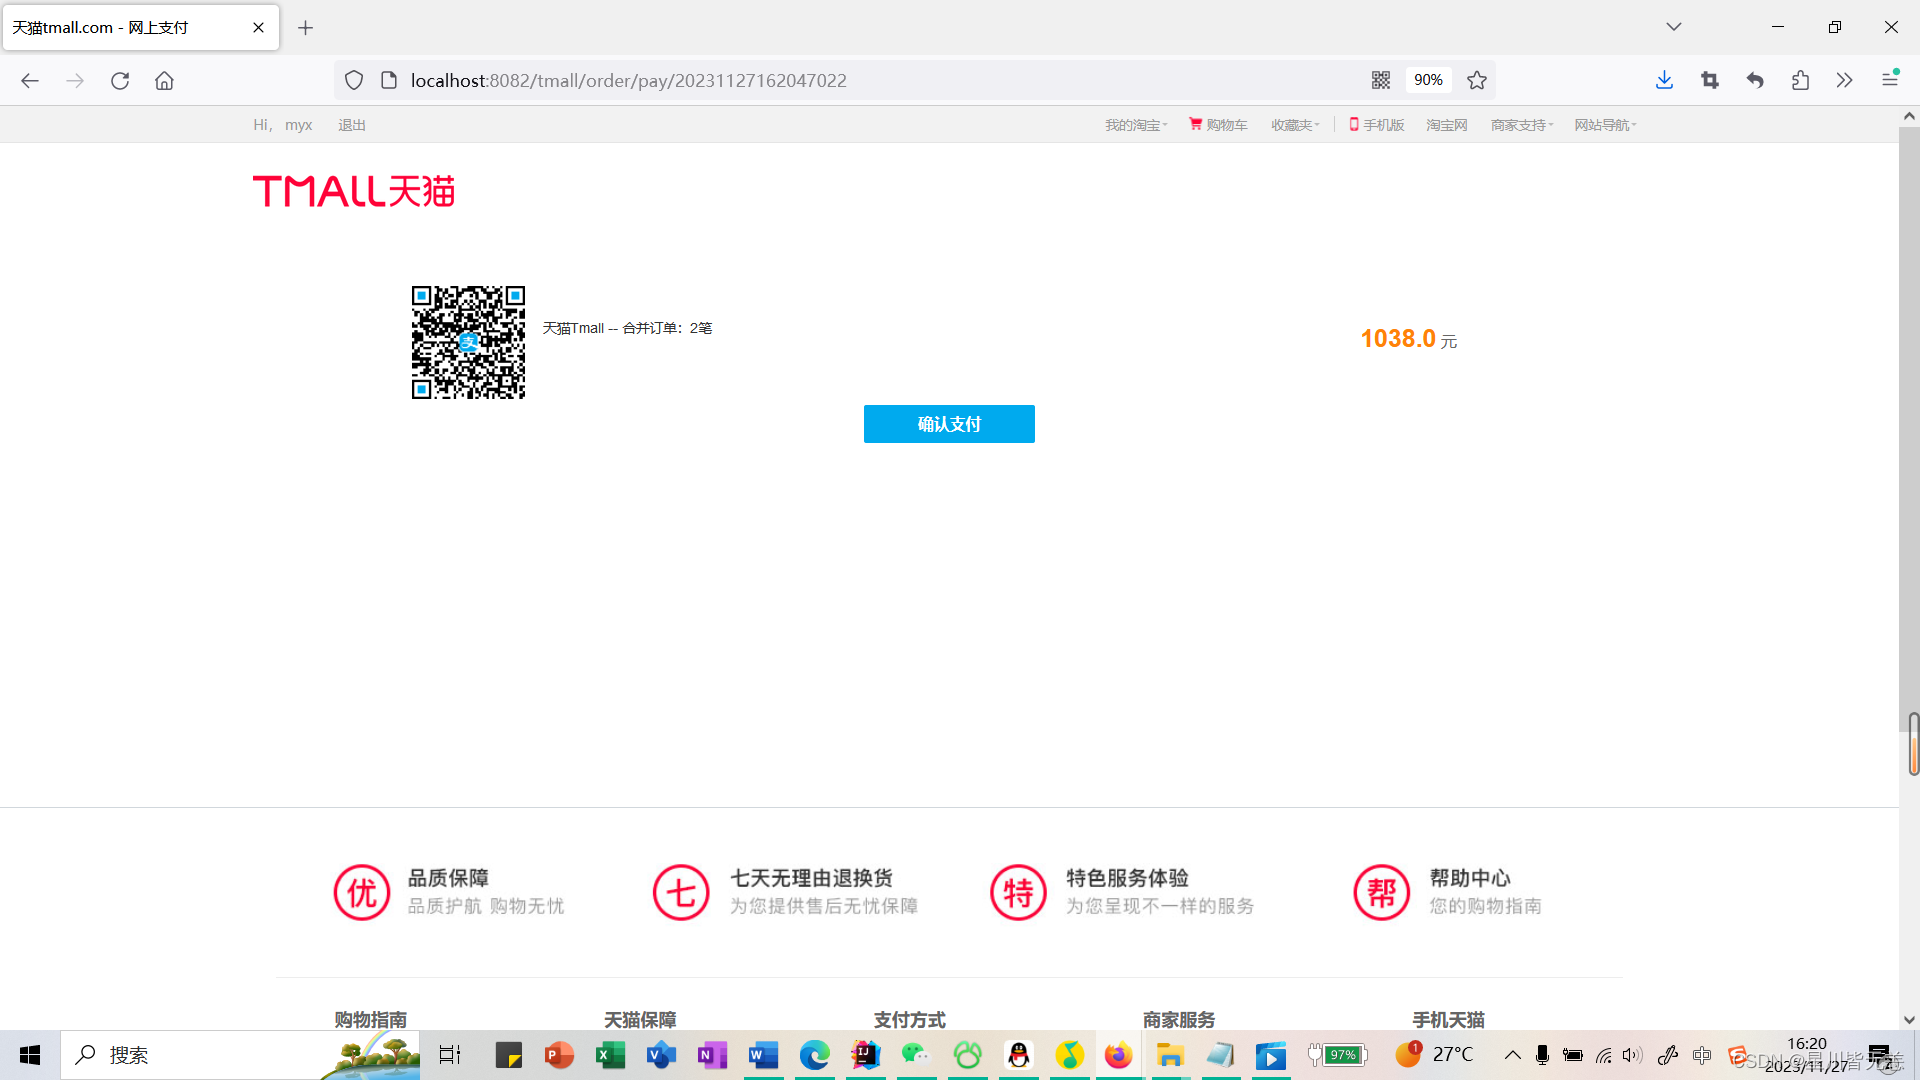Launch PowerPoint from the taskbar
The image size is (1920, 1080).
(559, 1055)
